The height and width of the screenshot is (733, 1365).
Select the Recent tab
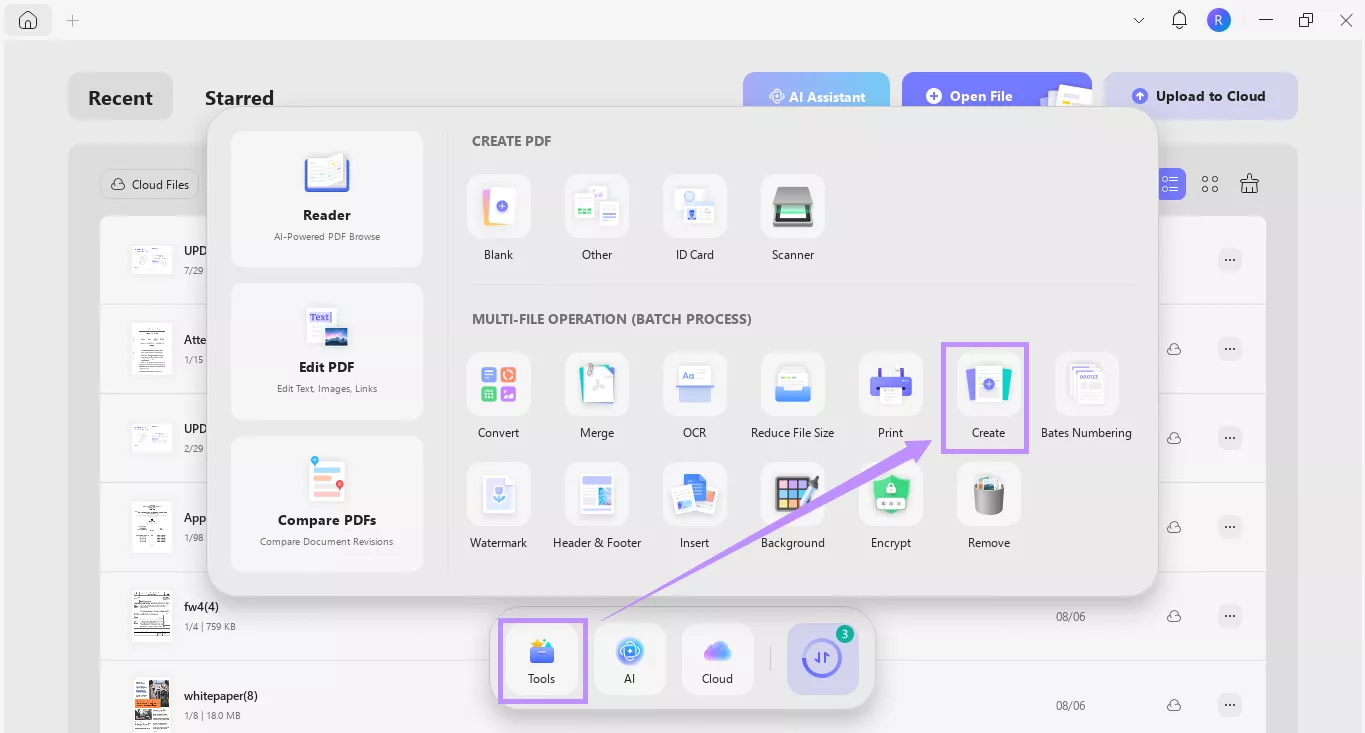click(121, 98)
